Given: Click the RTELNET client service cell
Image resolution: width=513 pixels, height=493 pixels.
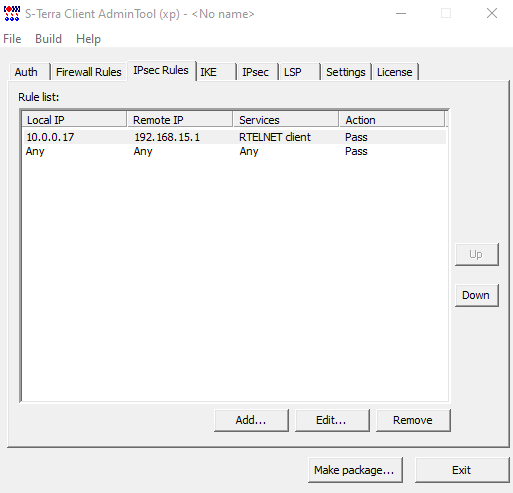Looking at the screenshot, I should pyautogui.click(x=275, y=137).
